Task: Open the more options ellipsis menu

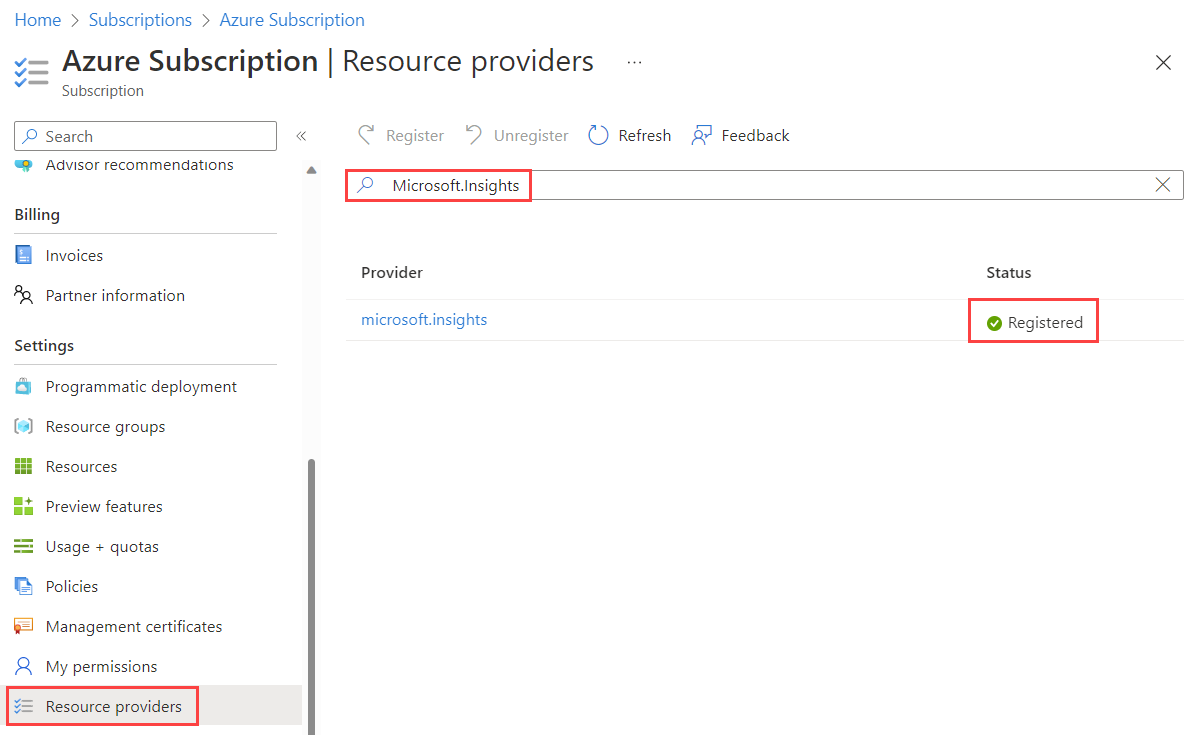Action: 634,62
